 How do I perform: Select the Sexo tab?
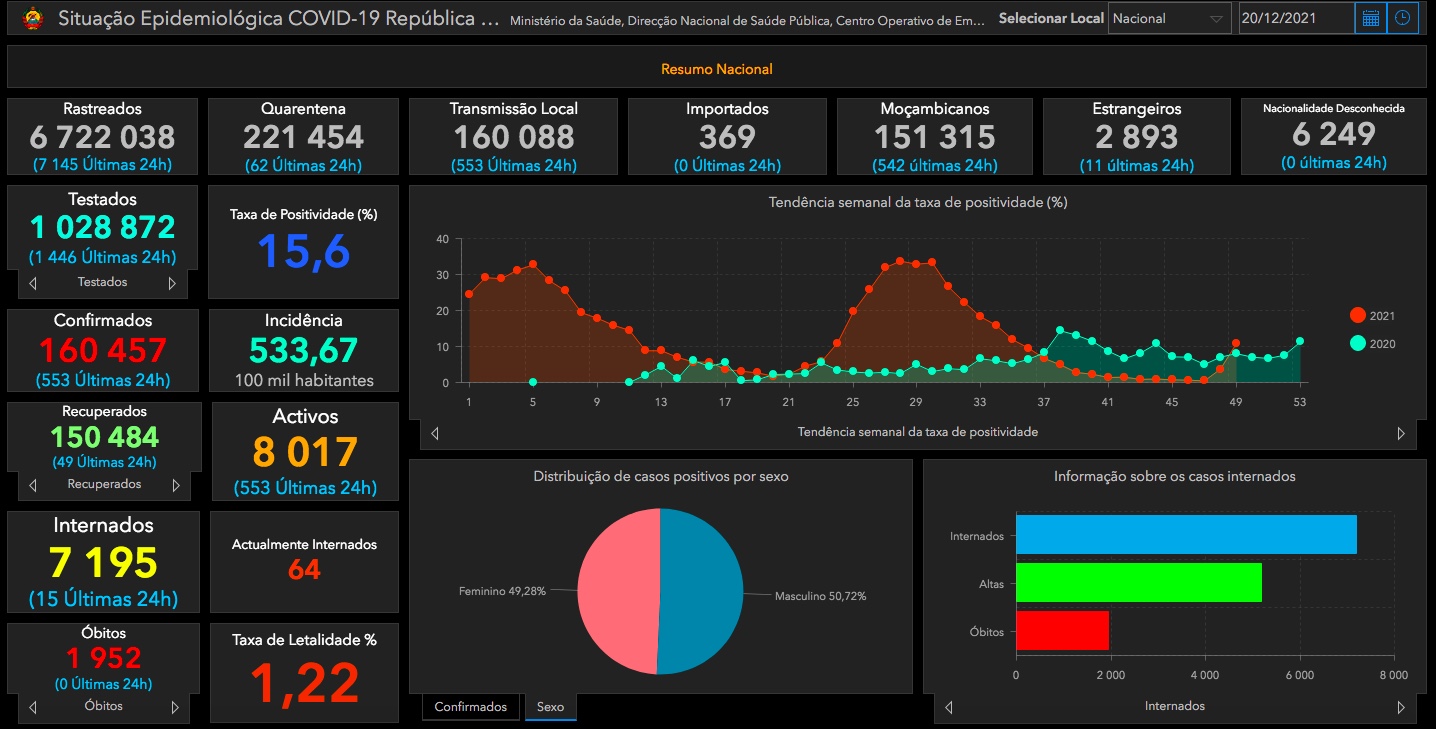(550, 707)
